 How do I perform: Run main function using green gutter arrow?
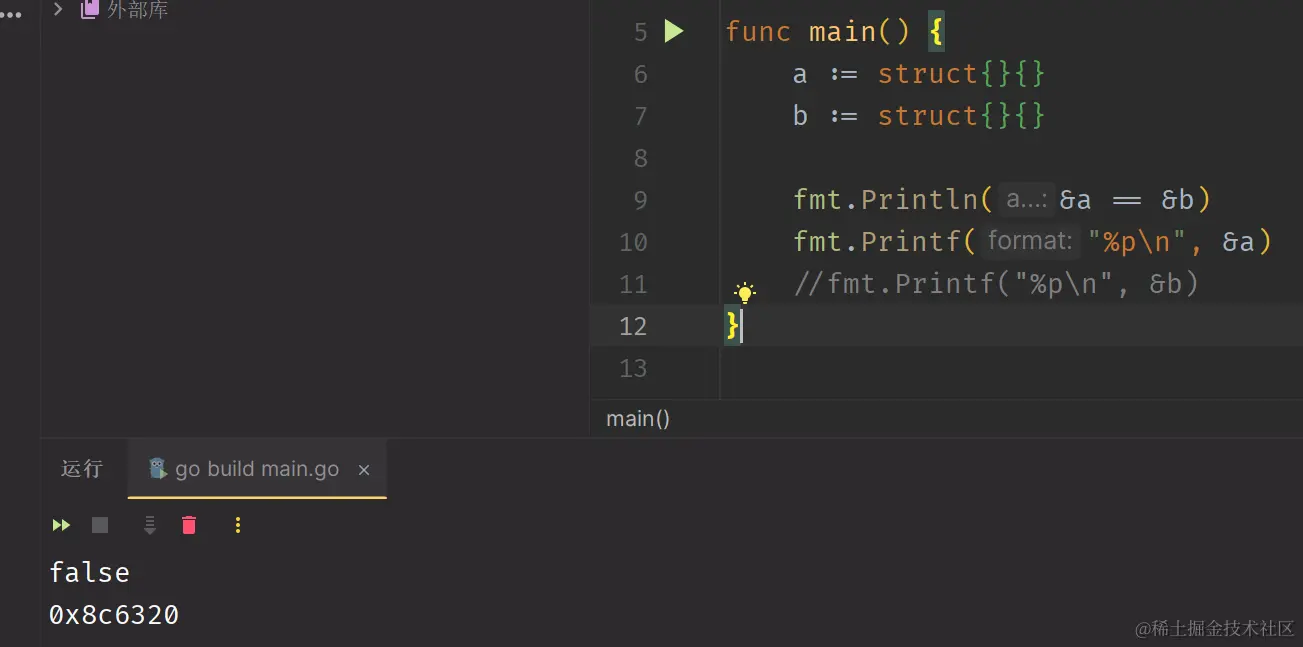pyautogui.click(x=674, y=31)
